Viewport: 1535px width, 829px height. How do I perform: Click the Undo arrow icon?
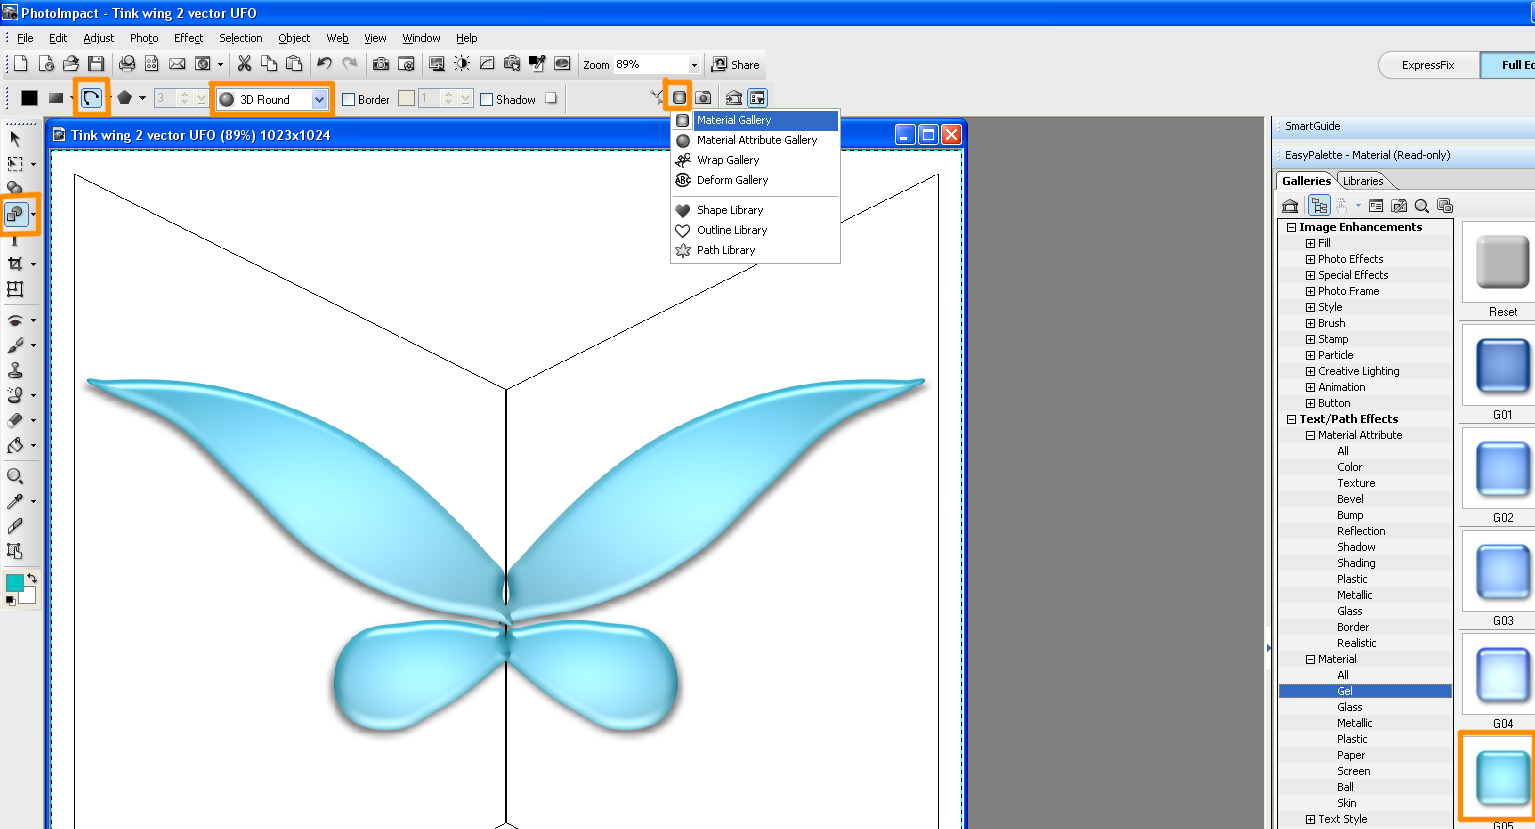(x=324, y=64)
